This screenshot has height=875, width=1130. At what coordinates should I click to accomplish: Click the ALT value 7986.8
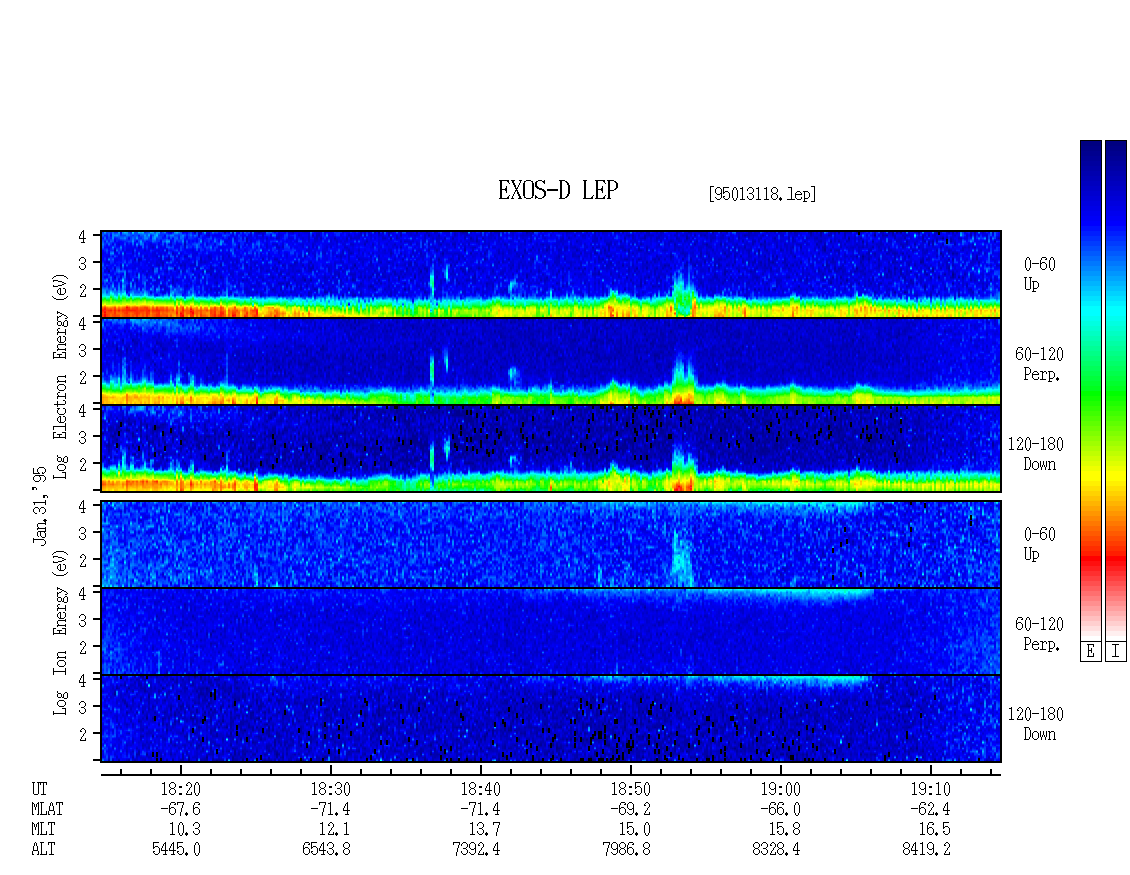(626, 850)
